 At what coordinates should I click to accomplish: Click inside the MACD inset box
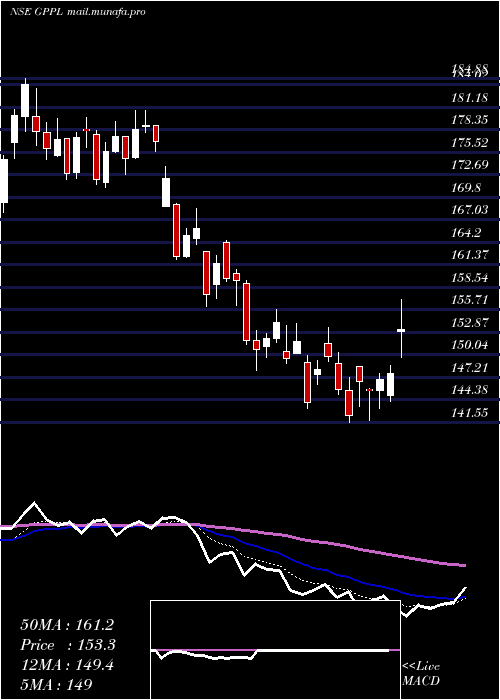tap(275, 650)
